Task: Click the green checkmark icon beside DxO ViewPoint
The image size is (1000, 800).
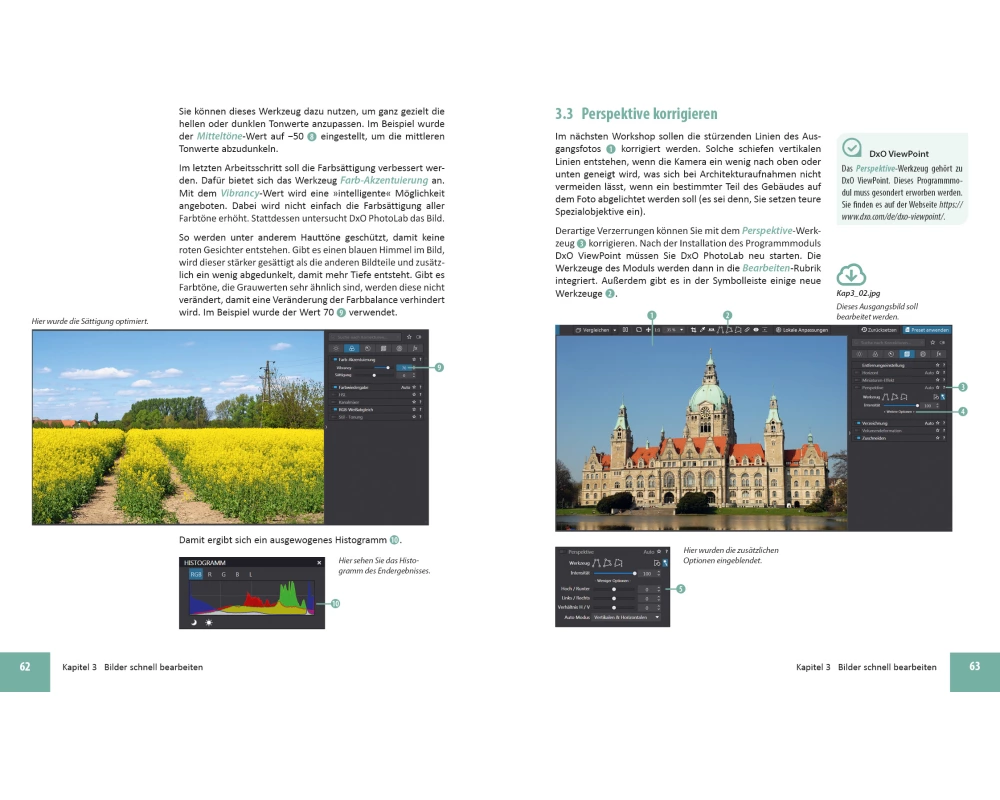Action: point(852,148)
